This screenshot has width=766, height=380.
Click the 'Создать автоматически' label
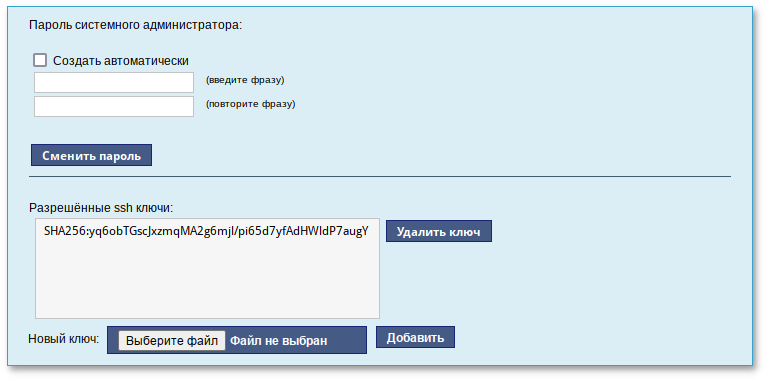click(121, 61)
